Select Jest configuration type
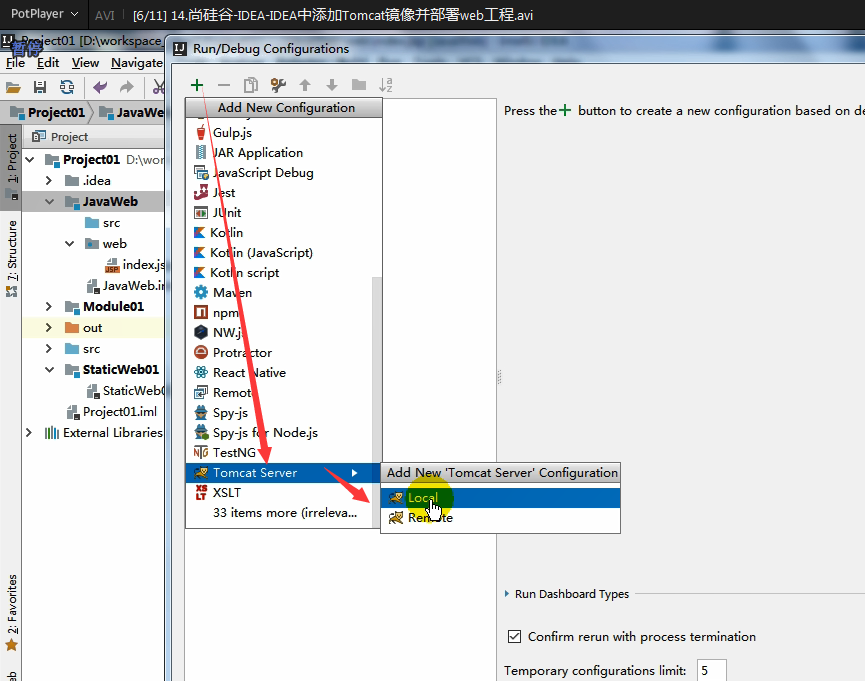865x681 pixels. click(x=283, y=193)
